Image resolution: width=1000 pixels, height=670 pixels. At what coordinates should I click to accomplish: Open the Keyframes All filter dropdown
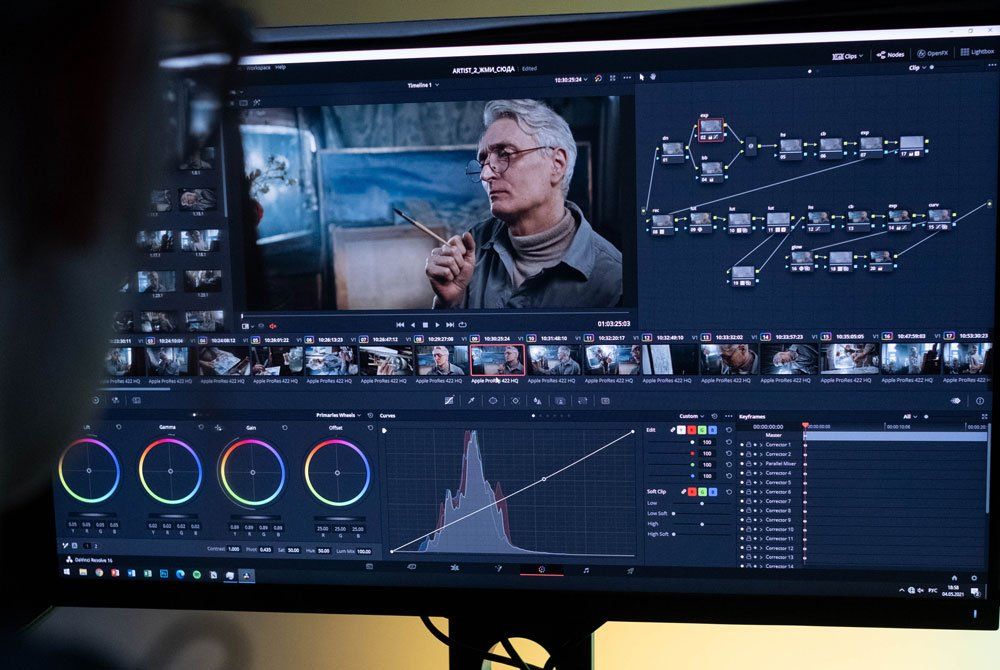coord(910,417)
